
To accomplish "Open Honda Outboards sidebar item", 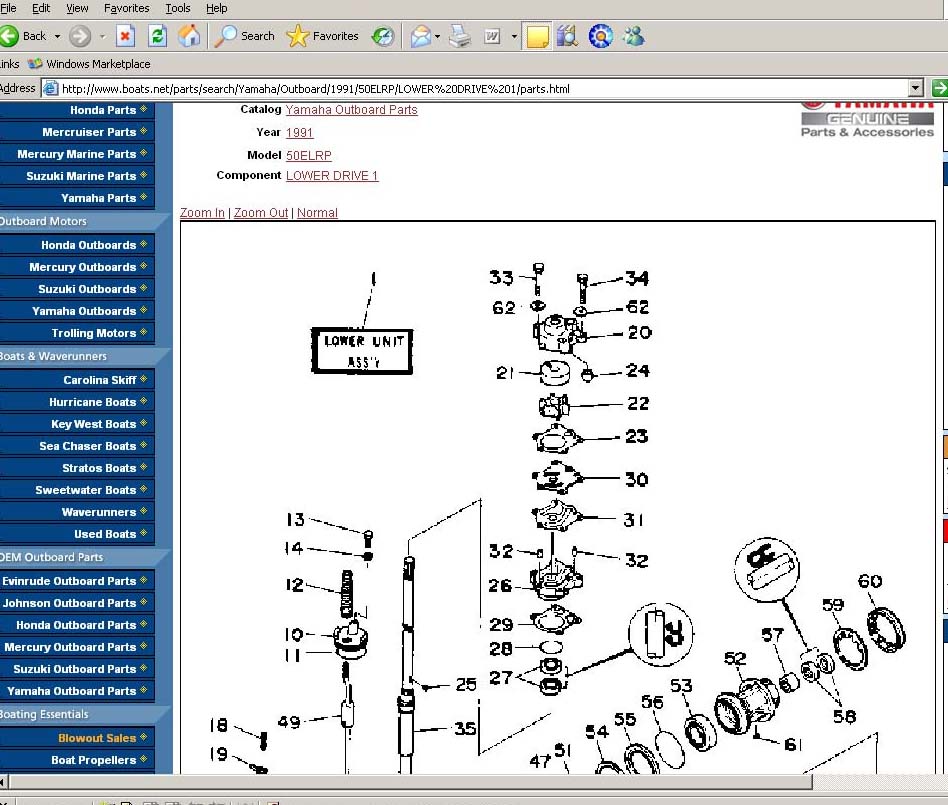I will [x=77, y=245].
